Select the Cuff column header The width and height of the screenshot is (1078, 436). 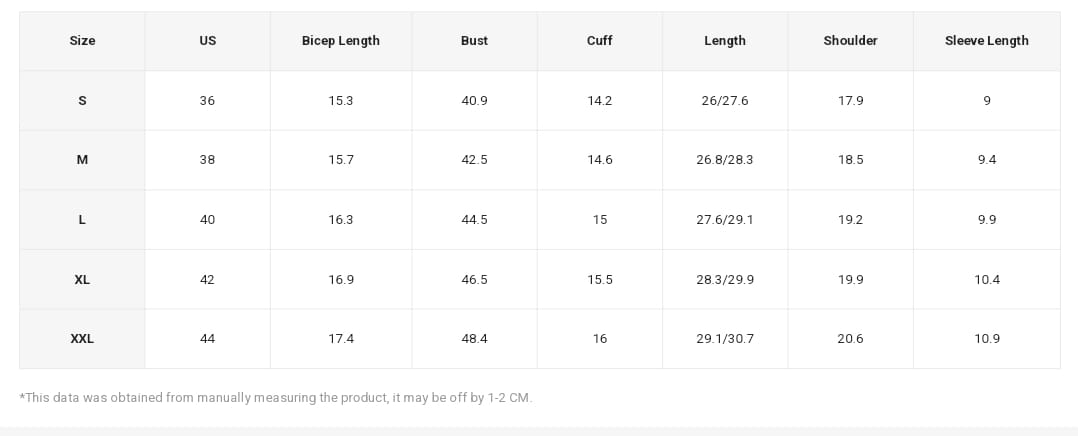point(599,41)
